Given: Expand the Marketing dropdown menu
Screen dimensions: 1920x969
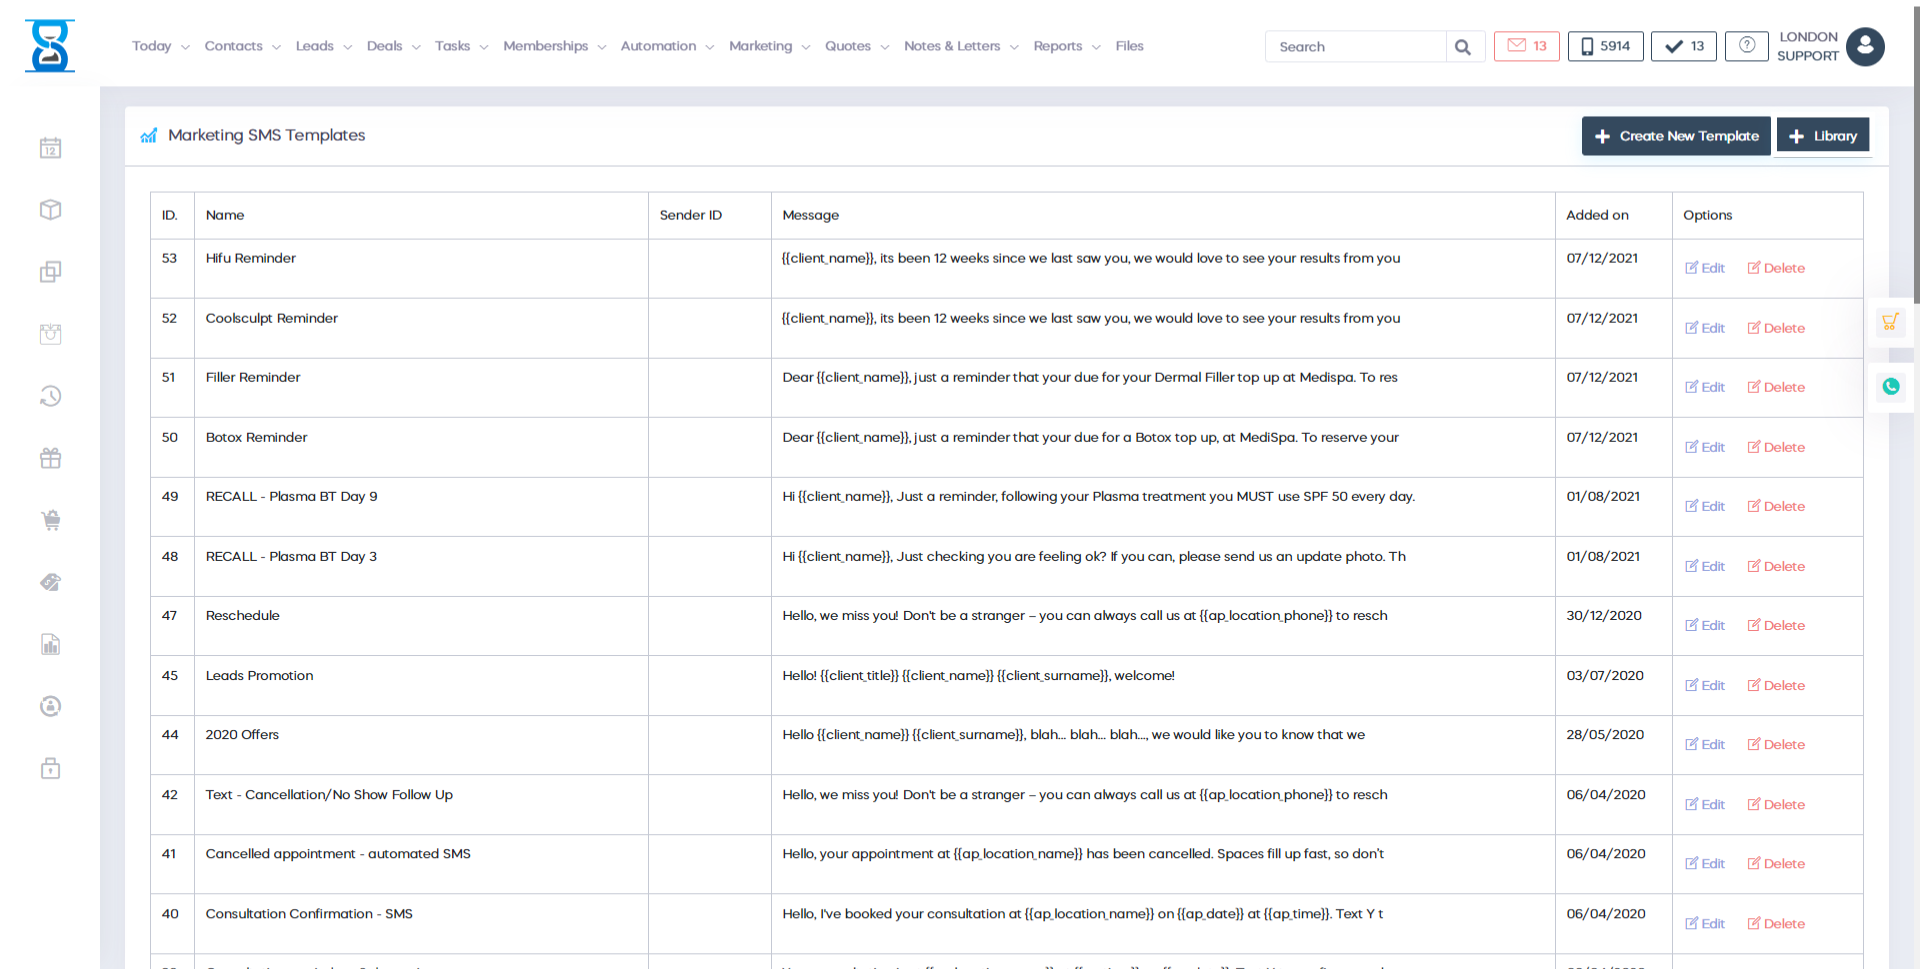Looking at the screenshot, I should [x=768, y=46].
